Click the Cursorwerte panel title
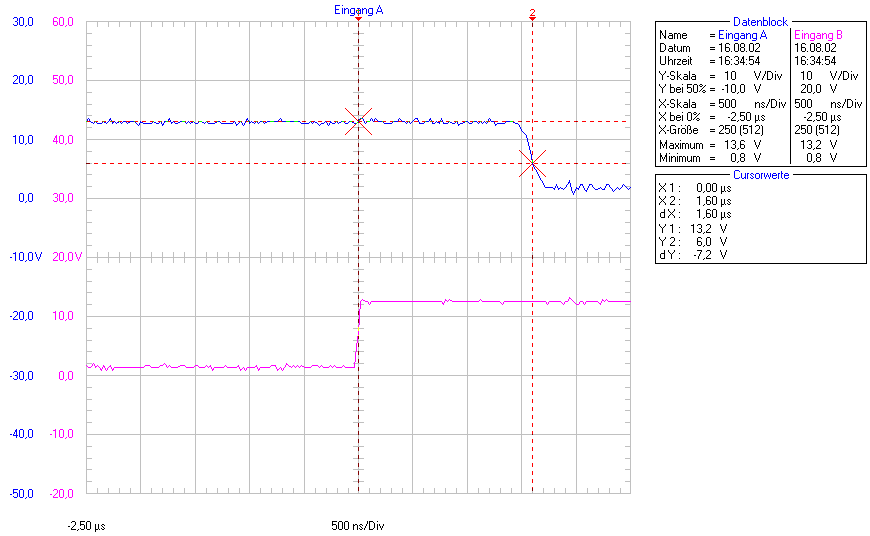This screenshot has width=870, height=536. coord(761,173)
